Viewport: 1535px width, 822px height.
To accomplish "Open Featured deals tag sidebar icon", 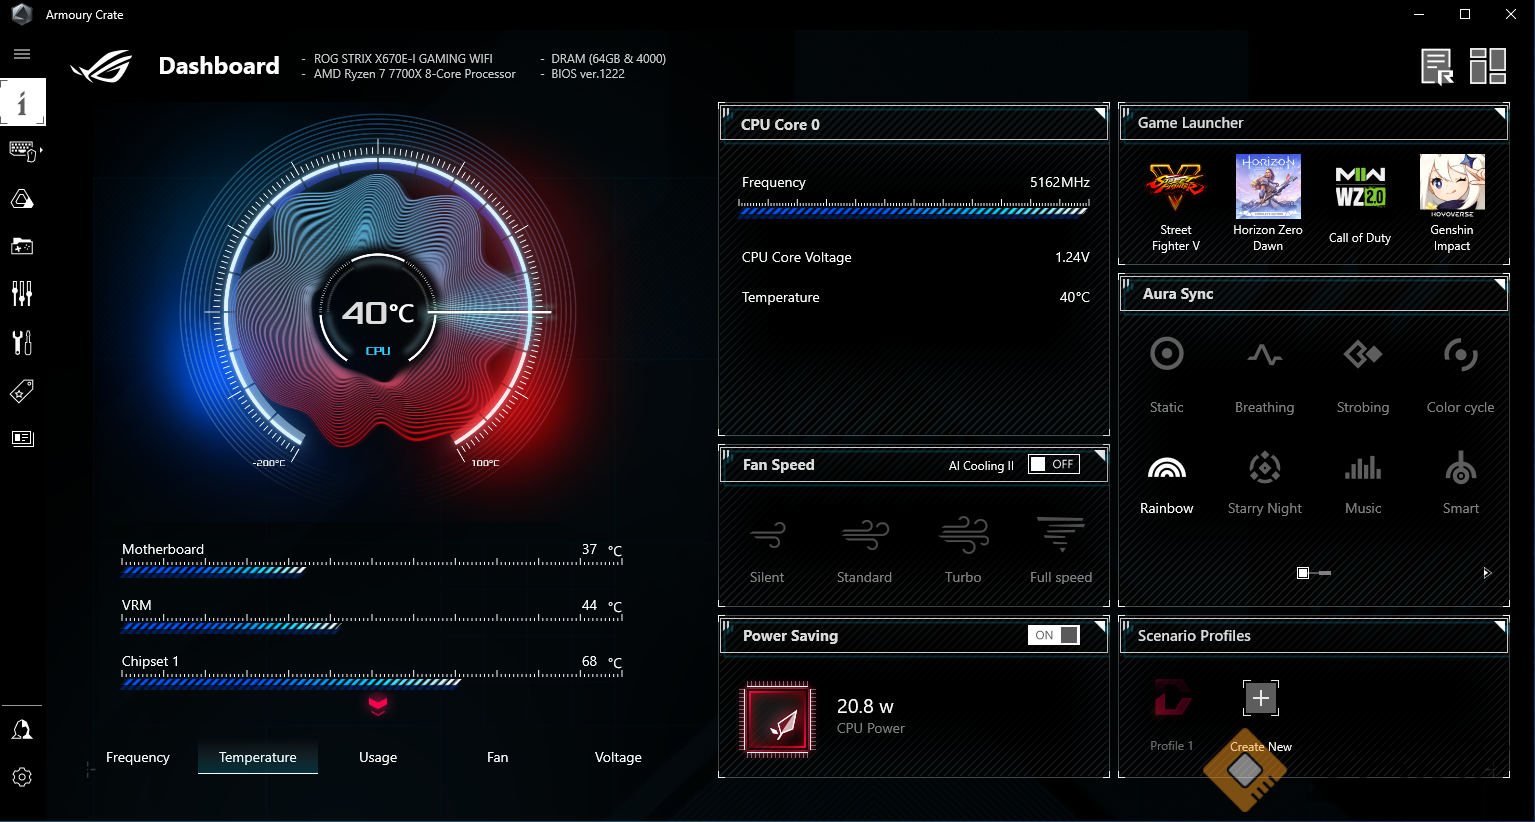I will [x=22, y=390].
